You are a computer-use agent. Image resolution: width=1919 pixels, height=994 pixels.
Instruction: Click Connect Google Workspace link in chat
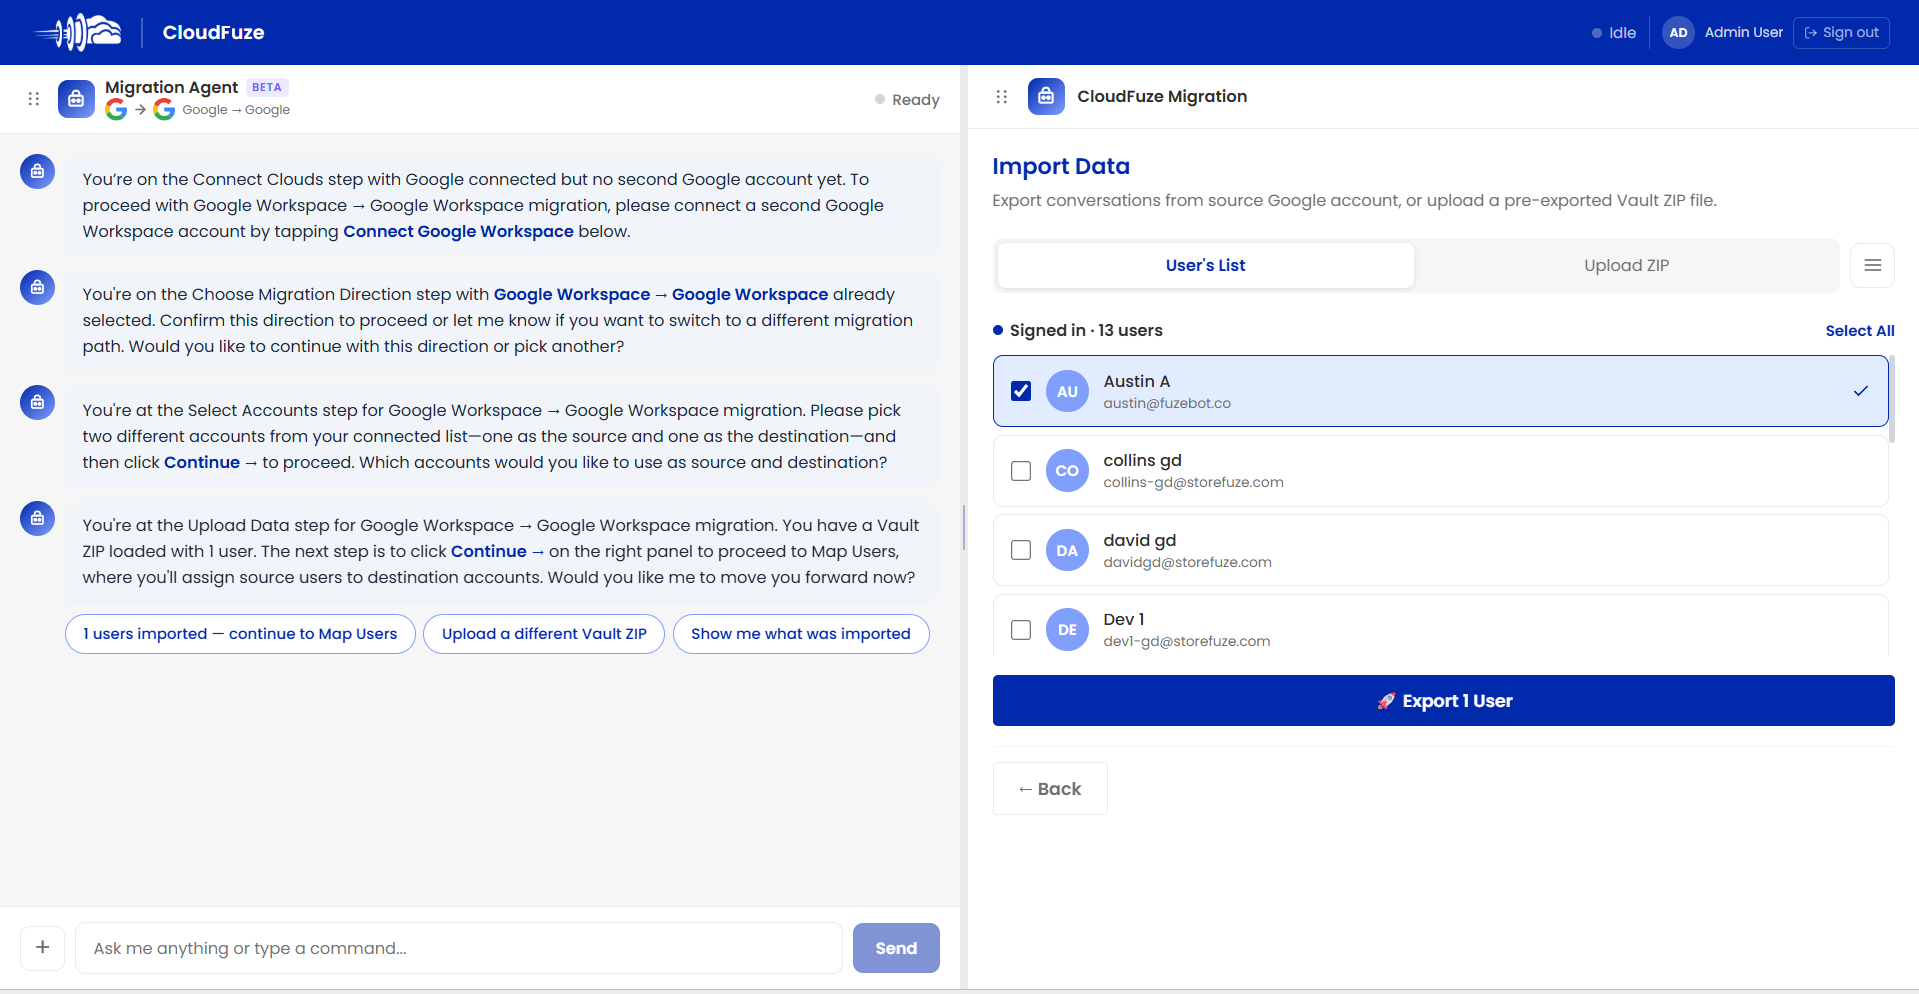click(x=458, y=231)
